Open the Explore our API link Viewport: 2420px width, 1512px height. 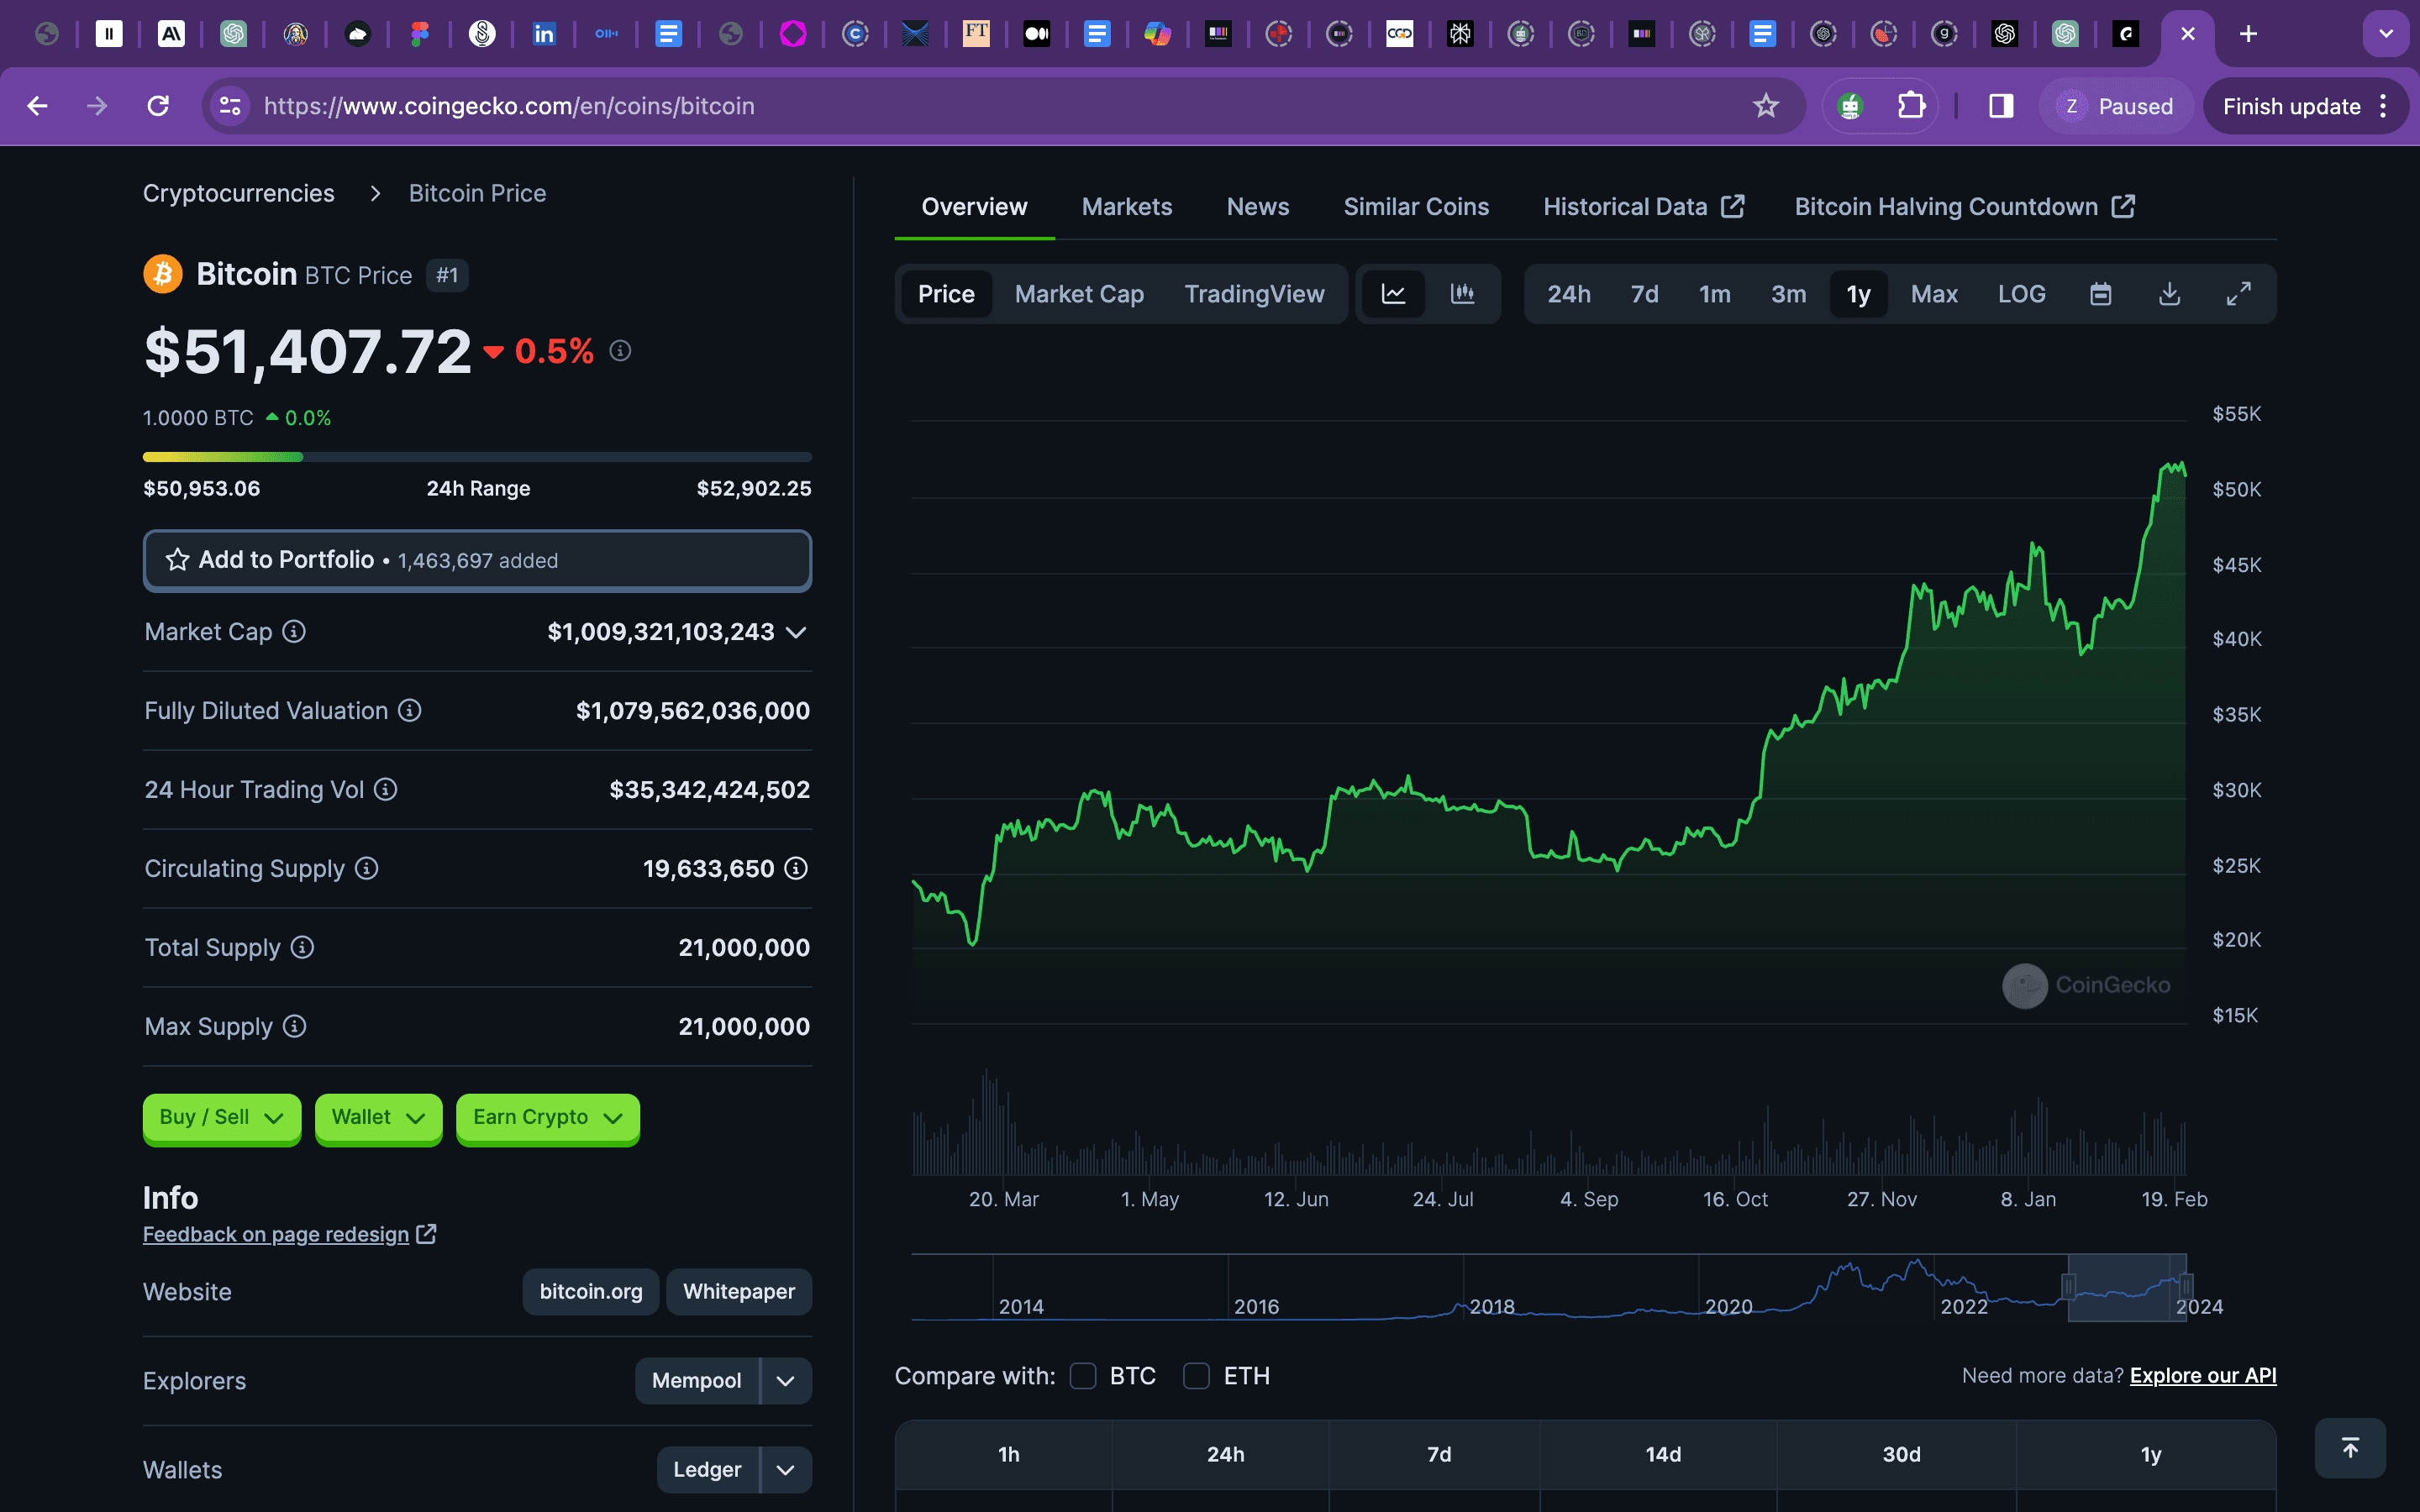tap(2202, 1376)
